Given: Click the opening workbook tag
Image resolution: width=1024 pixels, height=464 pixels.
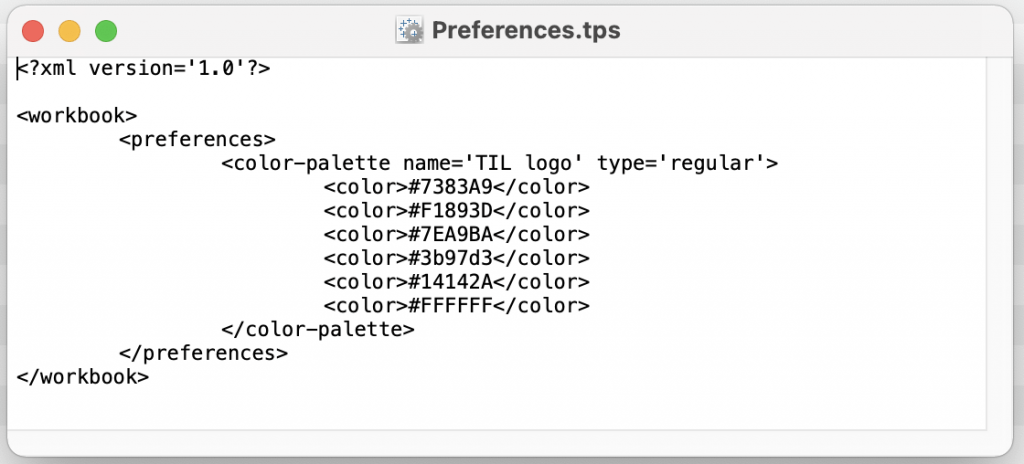Looking at the screenshot, I should point(77,115).
